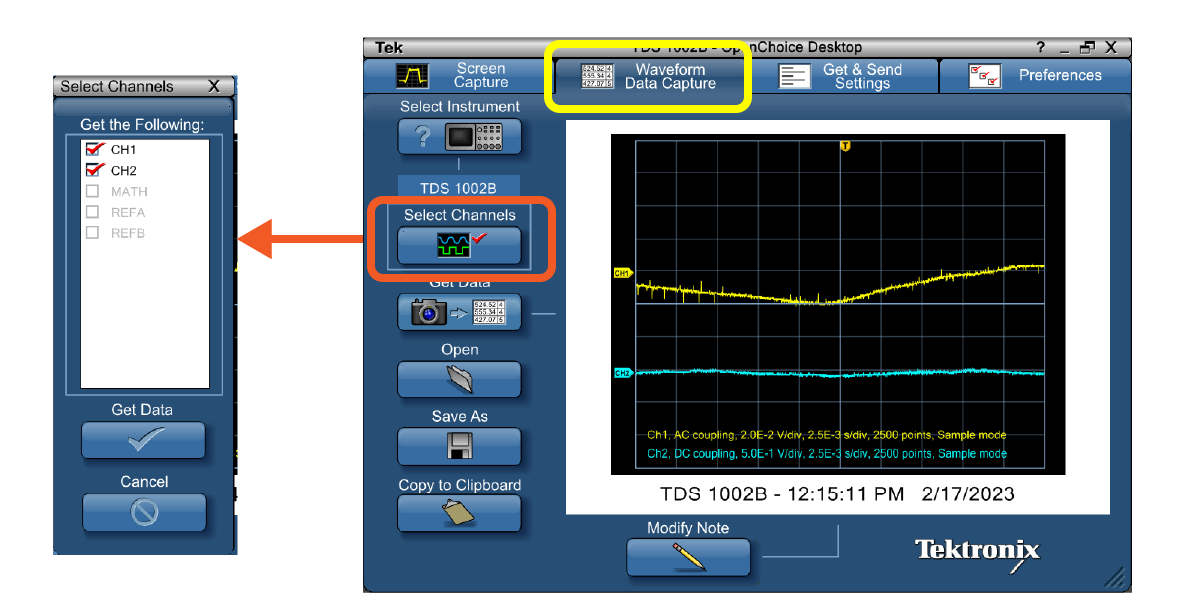
Task: Go to the Preferences tab
Action: click(1035, 76)
